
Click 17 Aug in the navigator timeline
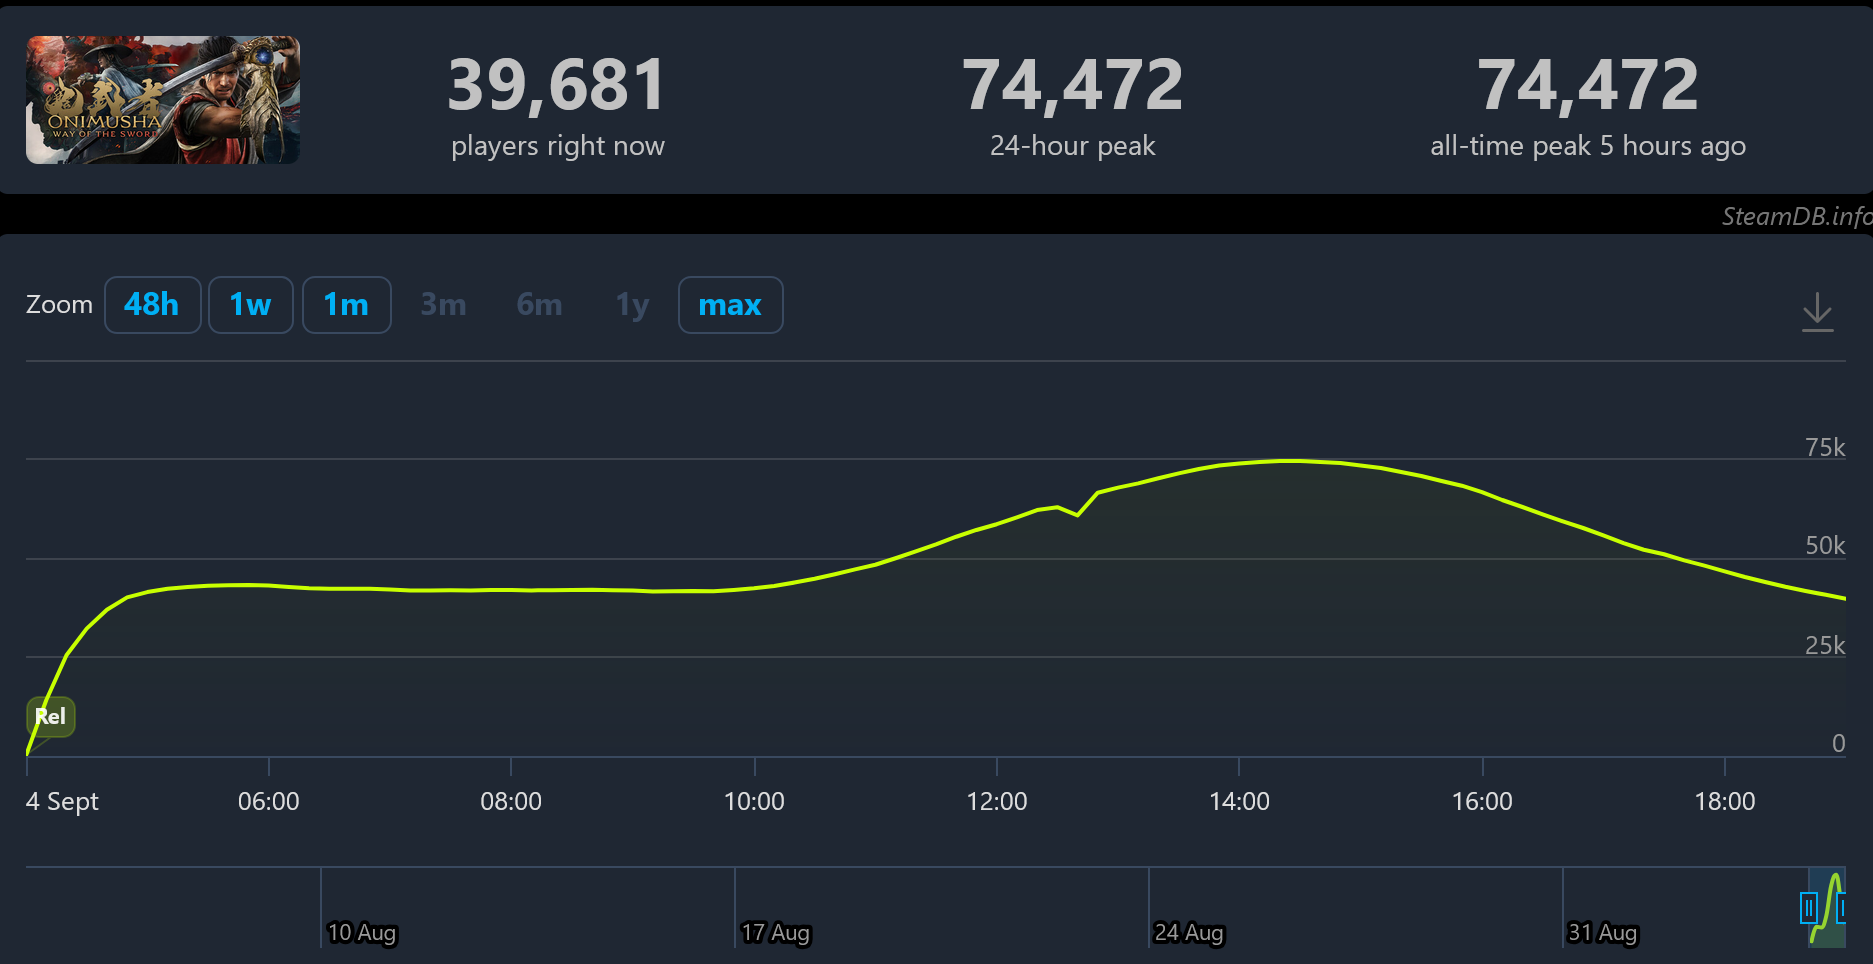pos(775,932)
